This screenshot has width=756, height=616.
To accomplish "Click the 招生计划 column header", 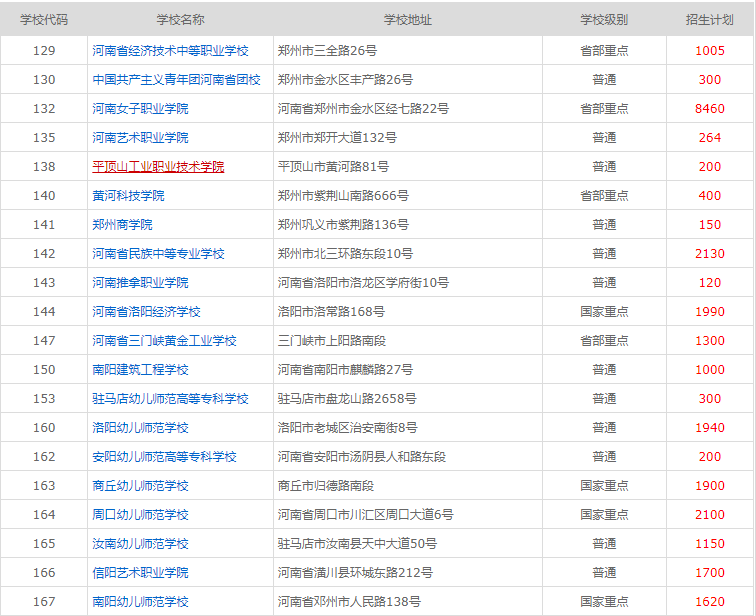I will (709, 19).
